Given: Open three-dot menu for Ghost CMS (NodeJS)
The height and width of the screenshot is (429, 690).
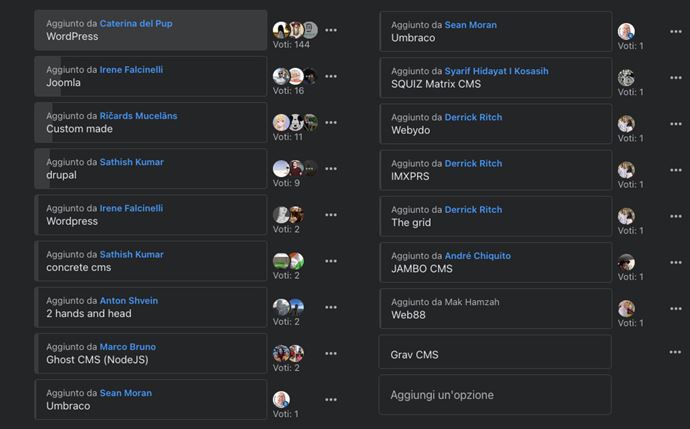Looking at the screenshot, I should click(331, 353).
